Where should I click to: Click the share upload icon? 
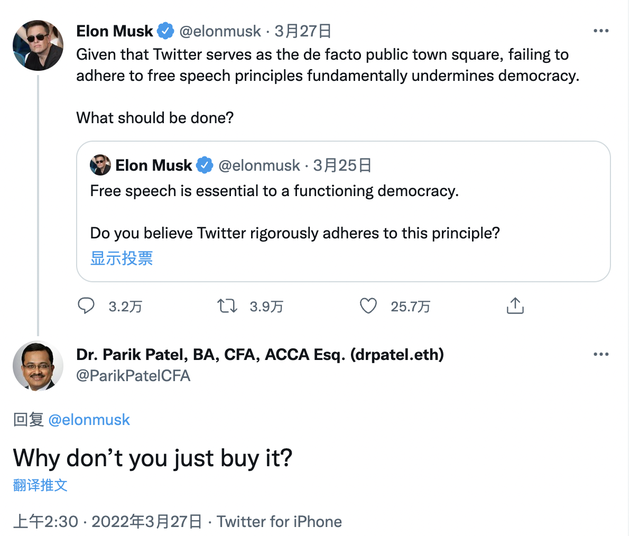[x=515, y=306]
